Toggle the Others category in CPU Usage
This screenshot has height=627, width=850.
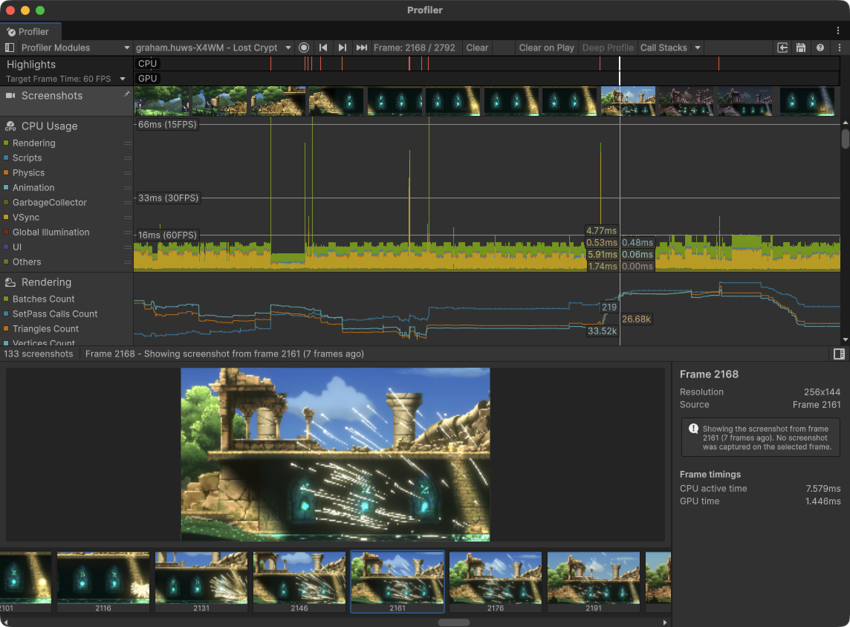coord(6,262)
